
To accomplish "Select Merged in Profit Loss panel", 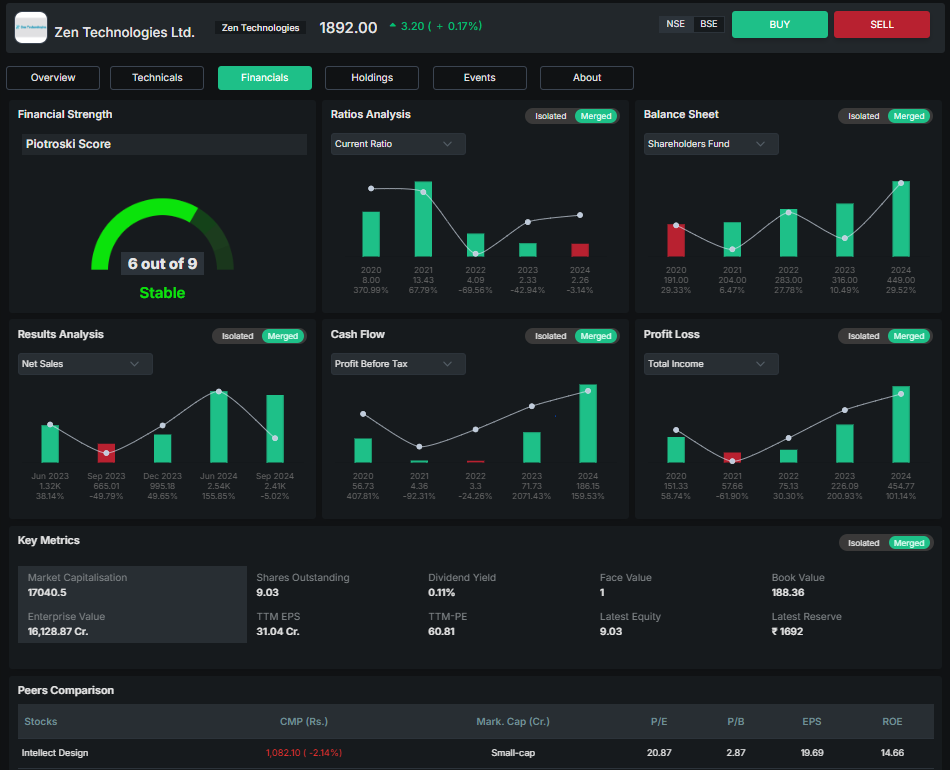I will (x=909, y=336).
